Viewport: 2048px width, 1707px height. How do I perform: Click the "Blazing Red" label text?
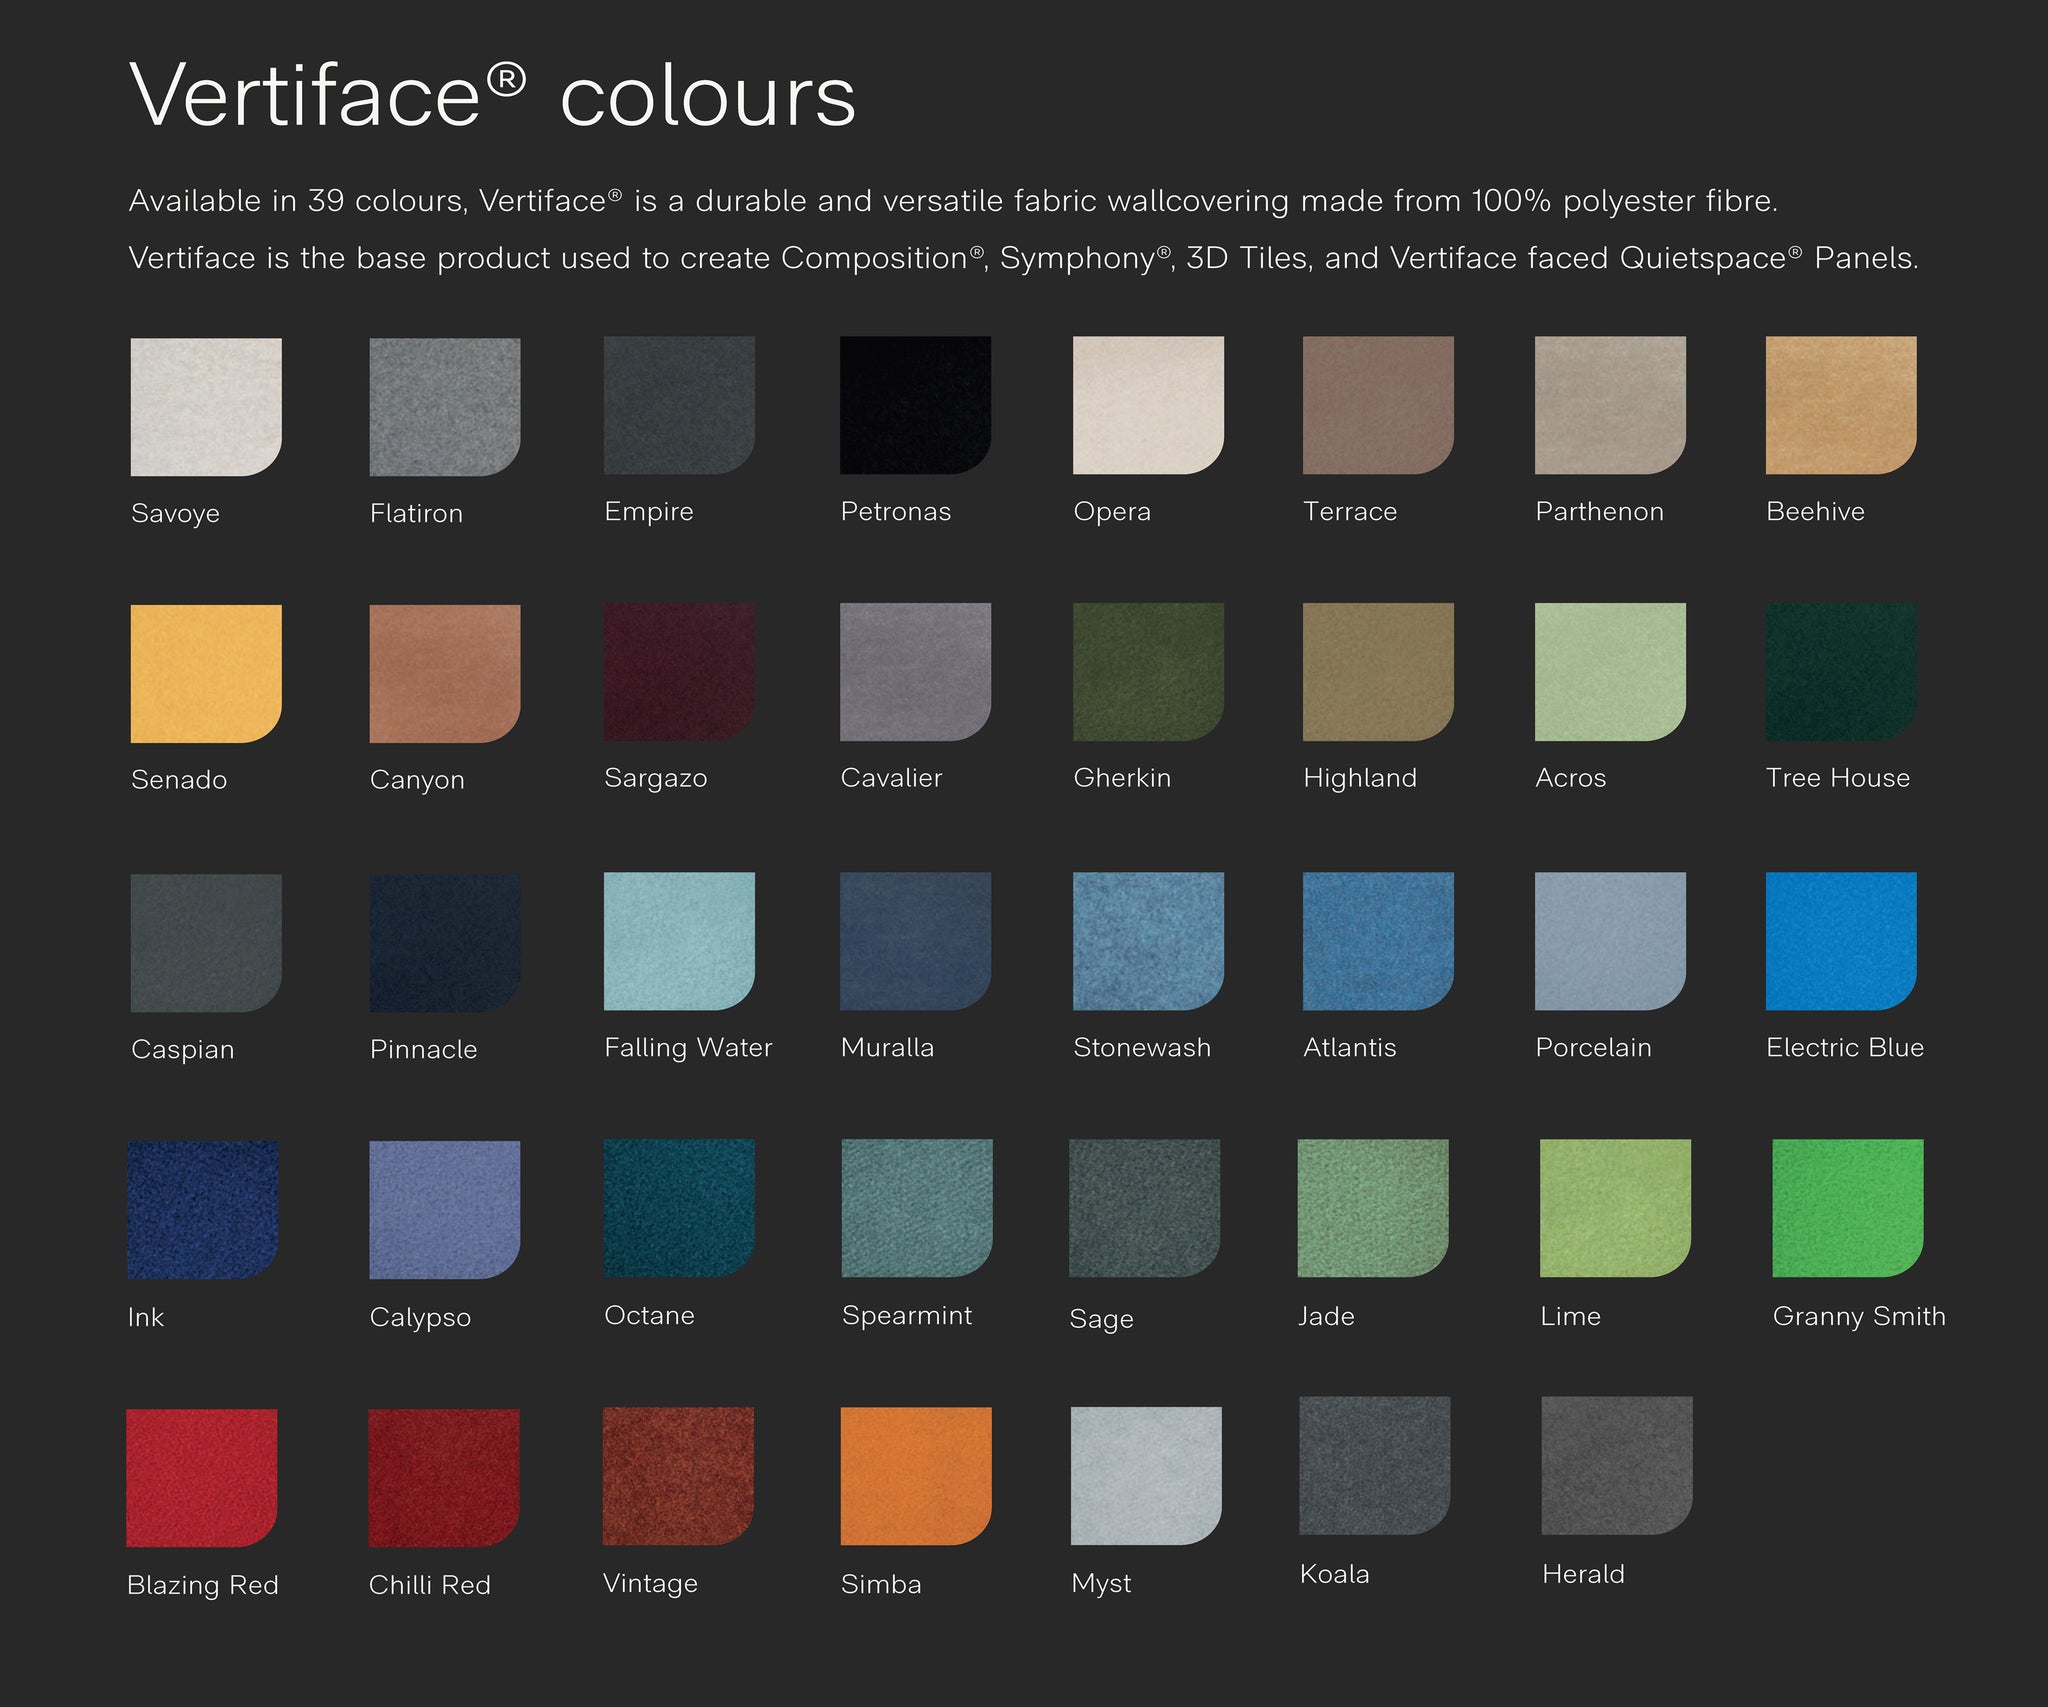[x=203, y=1586]
